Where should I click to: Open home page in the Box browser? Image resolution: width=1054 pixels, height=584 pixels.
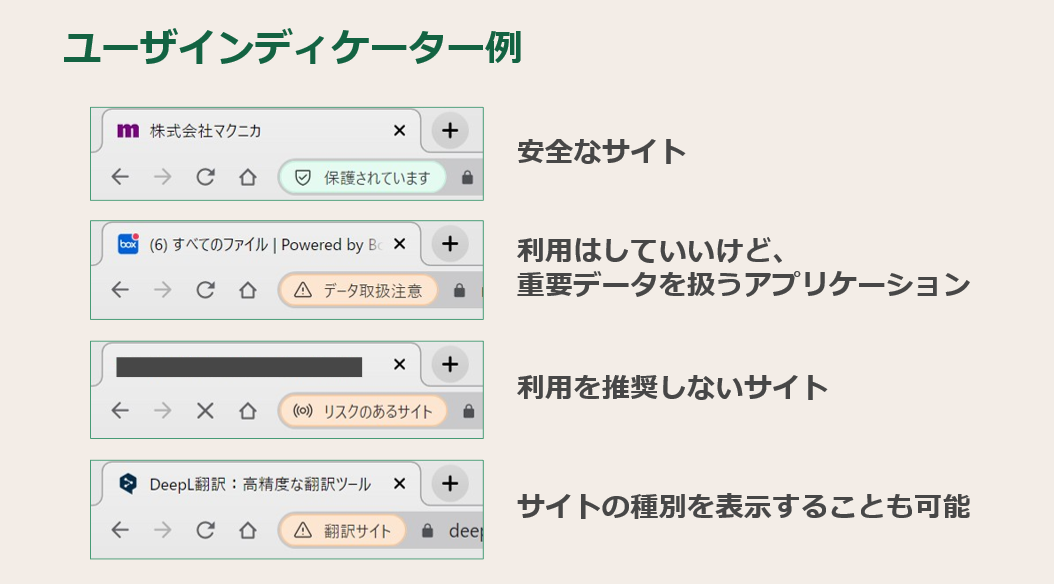tap(248, 291)
